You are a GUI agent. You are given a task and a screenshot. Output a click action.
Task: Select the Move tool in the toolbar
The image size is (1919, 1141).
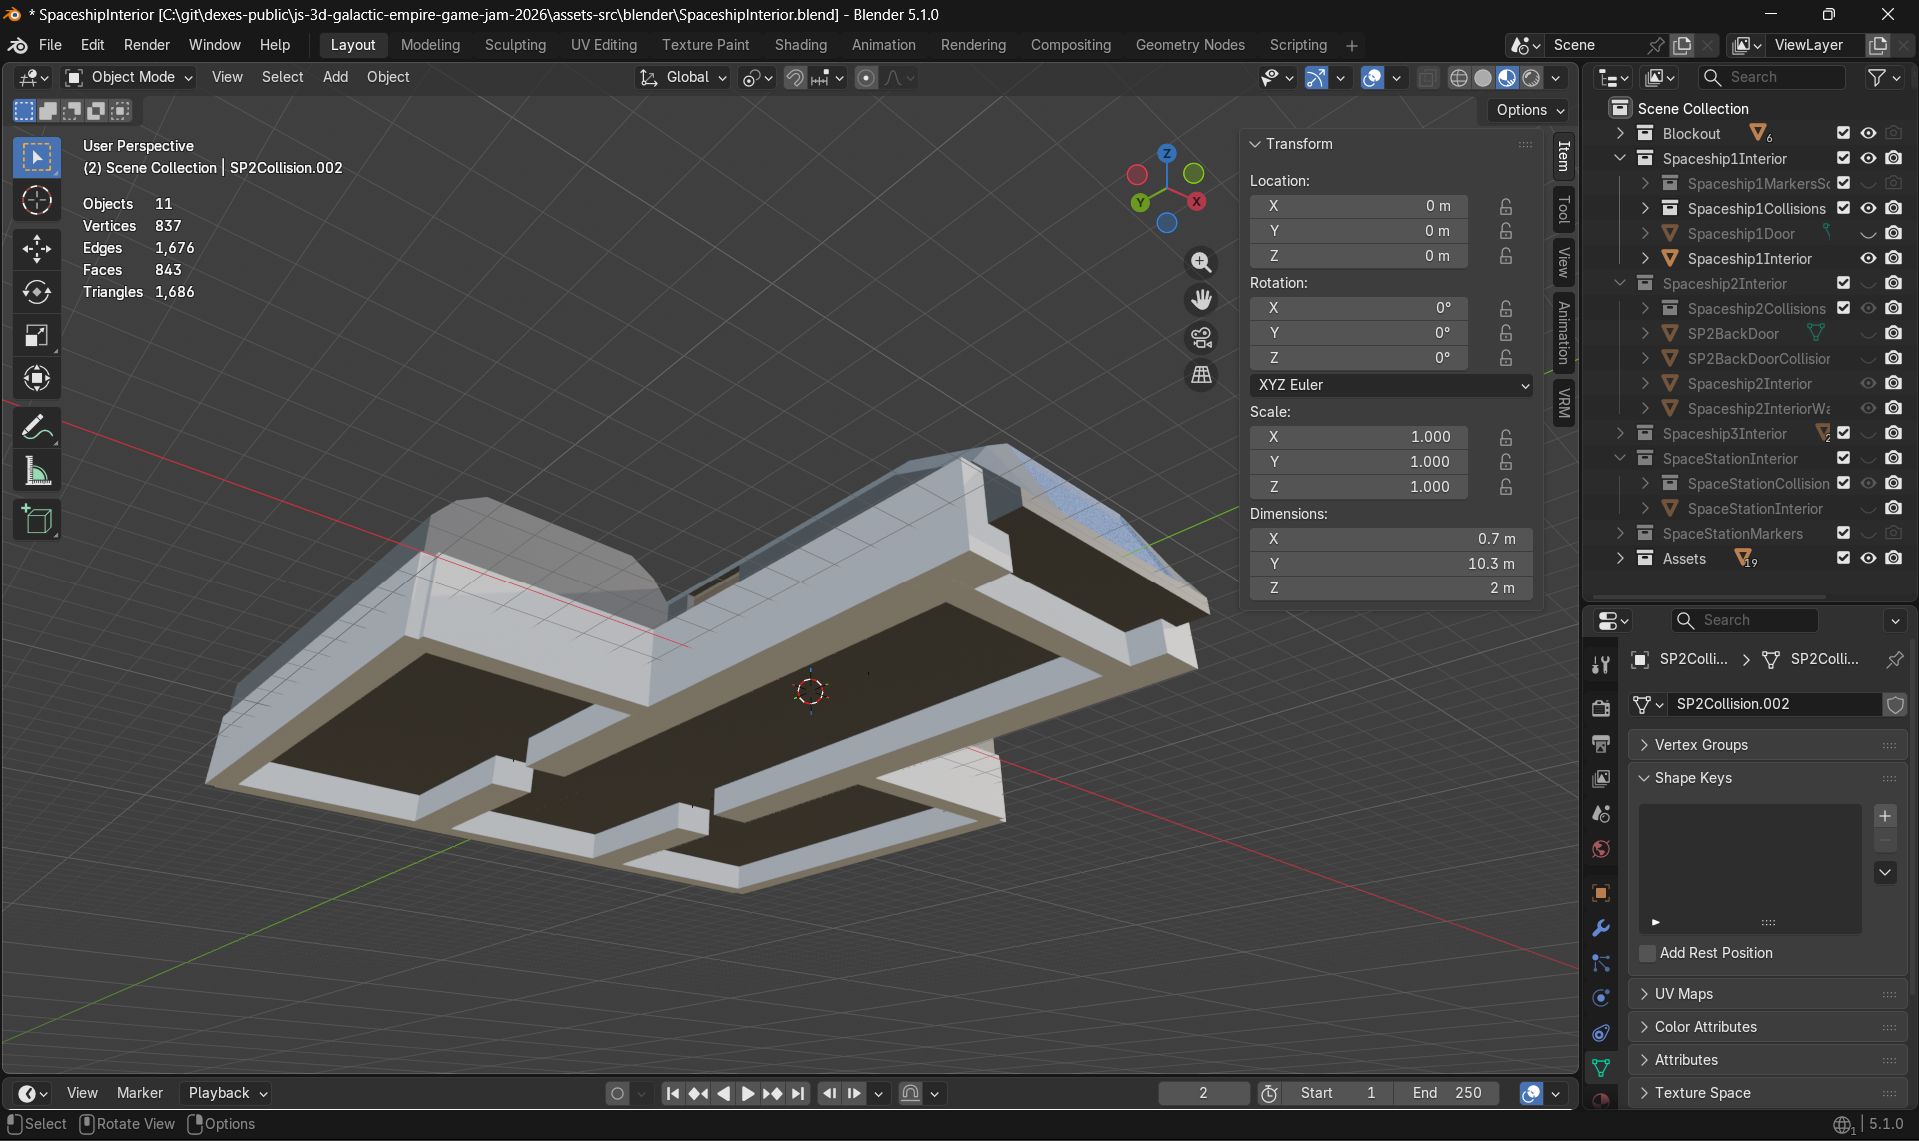pyautogui.click(x=37, y=249)
